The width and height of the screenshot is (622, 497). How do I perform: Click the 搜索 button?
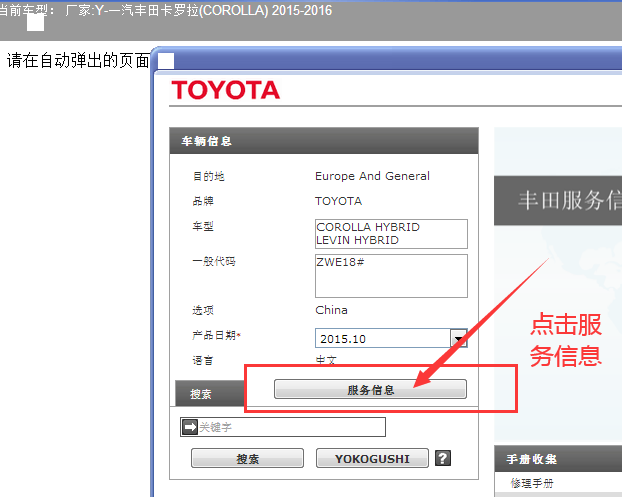click(x=248, y=459)
